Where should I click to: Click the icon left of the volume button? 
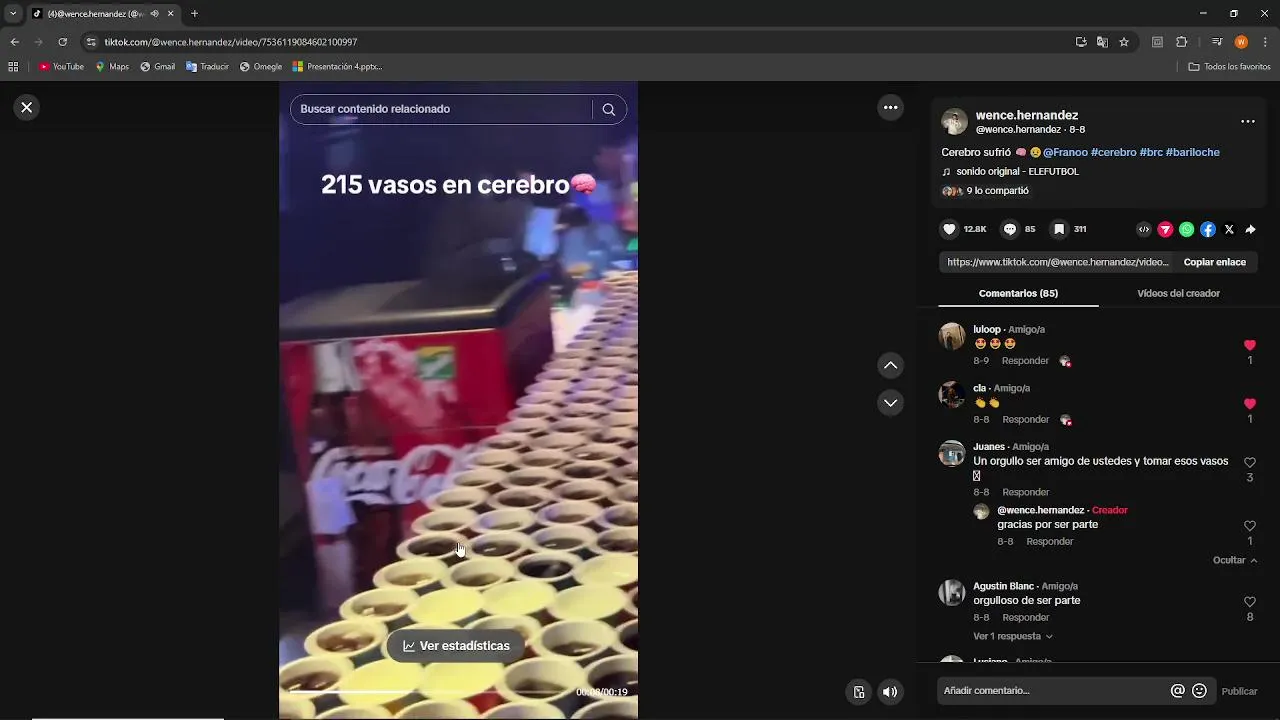(x=858, y=692)
